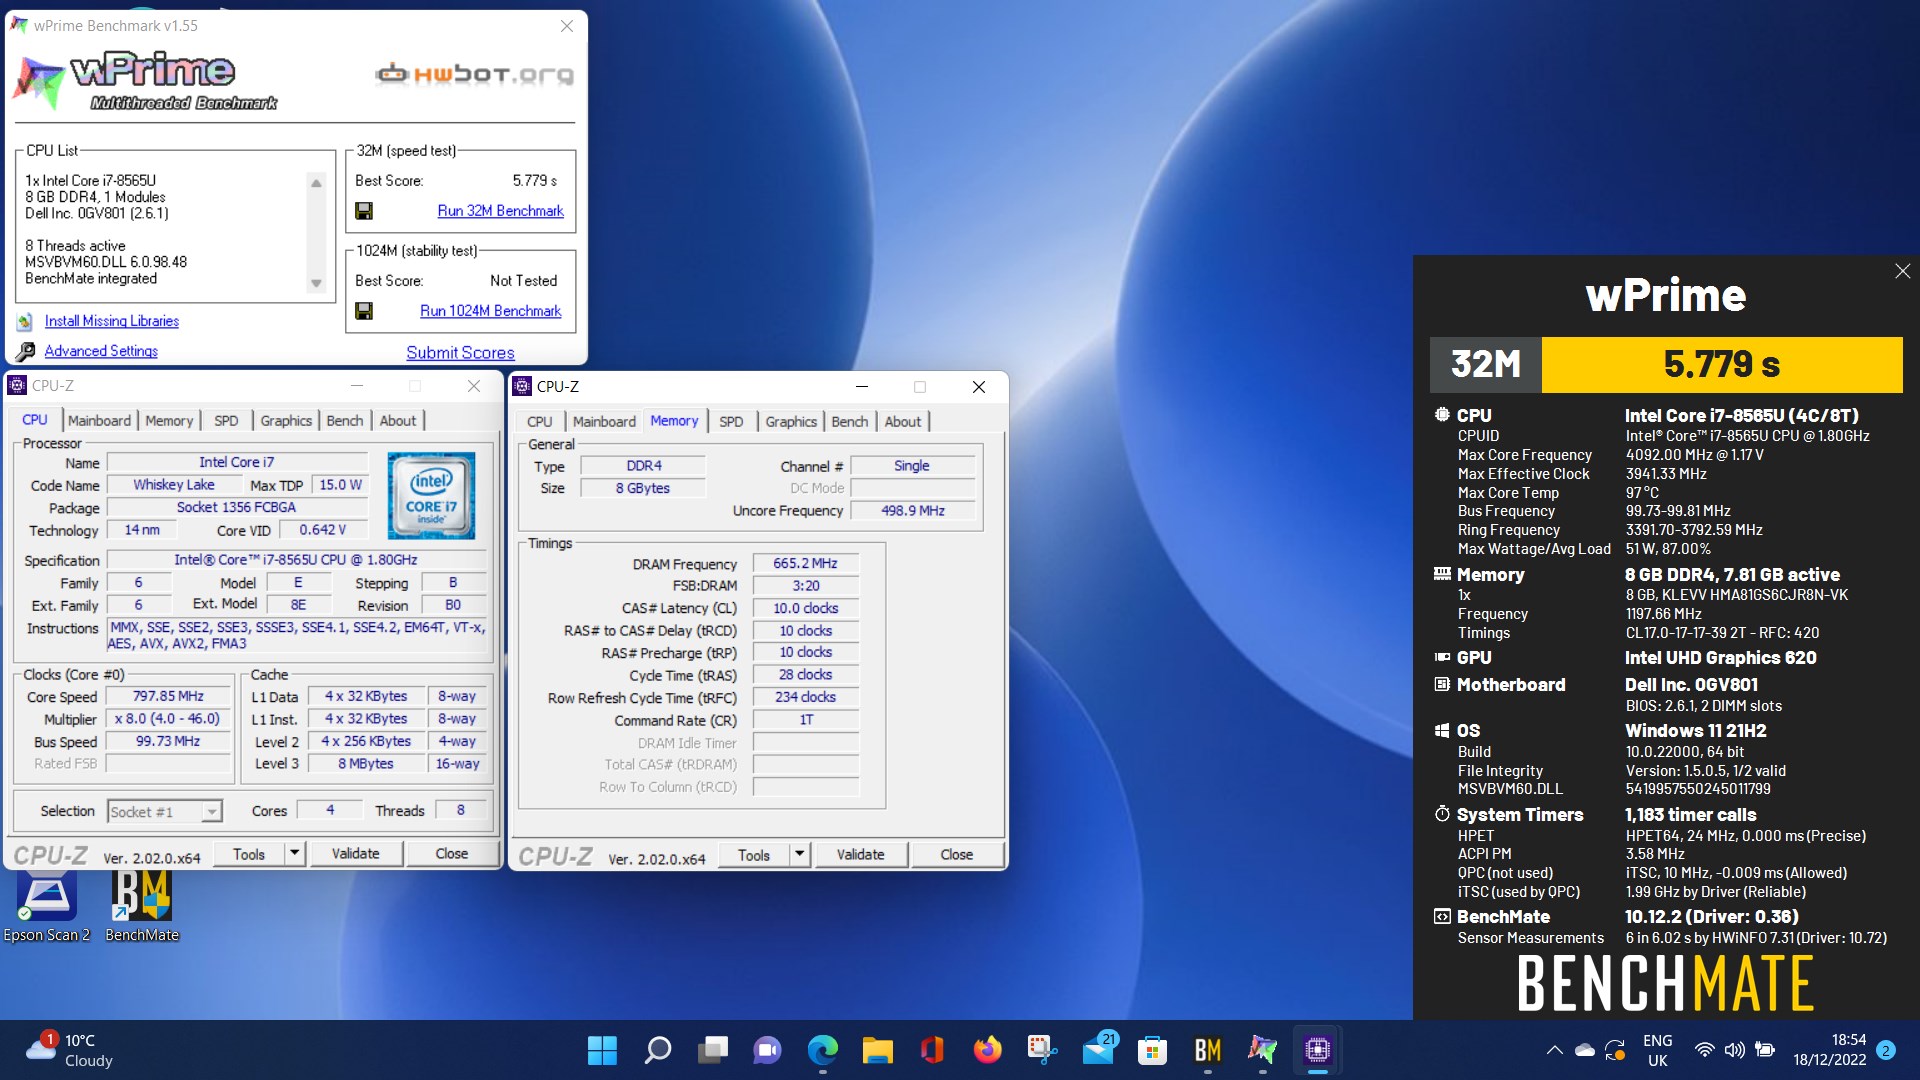Click Close button in left CPU-Z window
This screenshot has height=1080, width=1920.
click(x=452, y=853)
